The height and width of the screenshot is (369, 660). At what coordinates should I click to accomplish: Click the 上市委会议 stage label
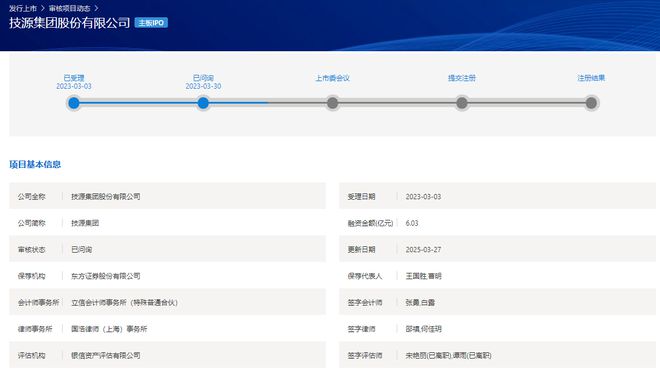(x=333, y=78)
